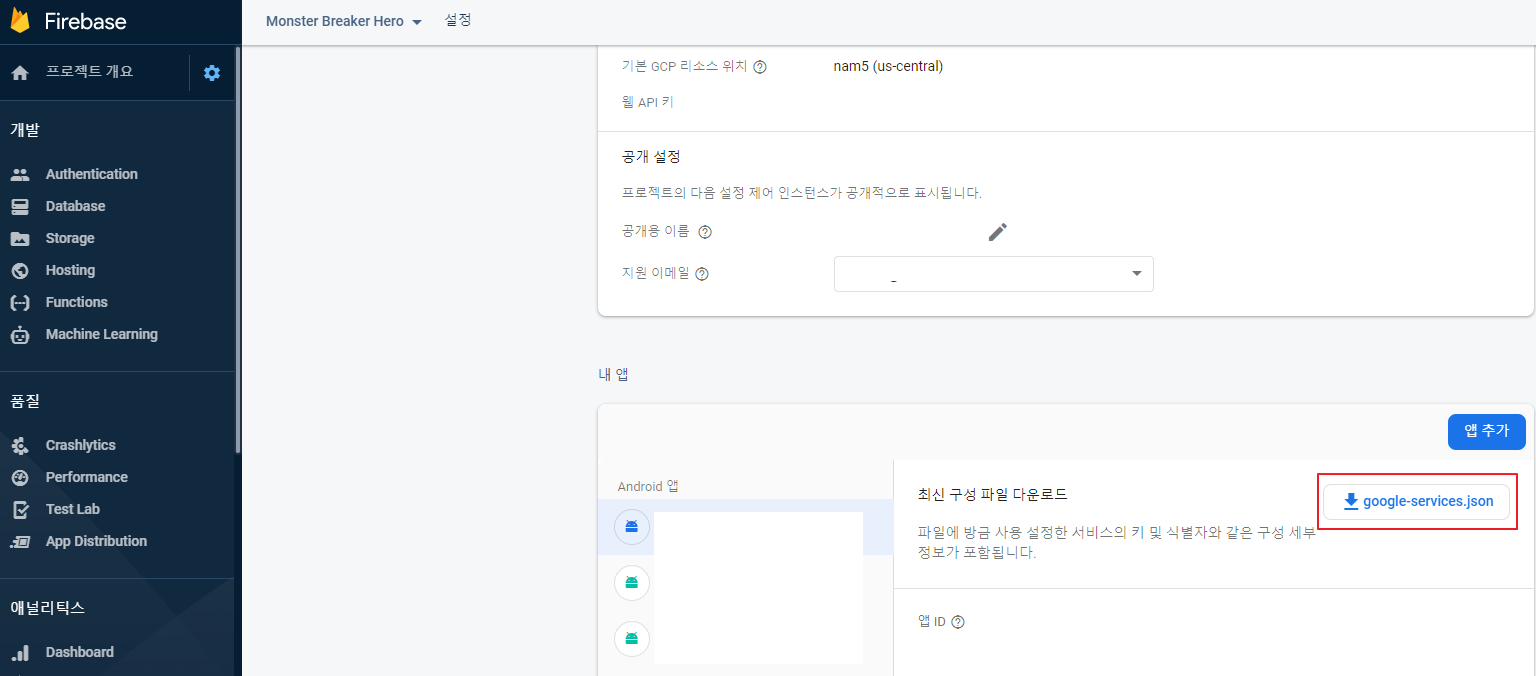Click the App Distribution icon

pyautogui.click(x=20, y=541)
